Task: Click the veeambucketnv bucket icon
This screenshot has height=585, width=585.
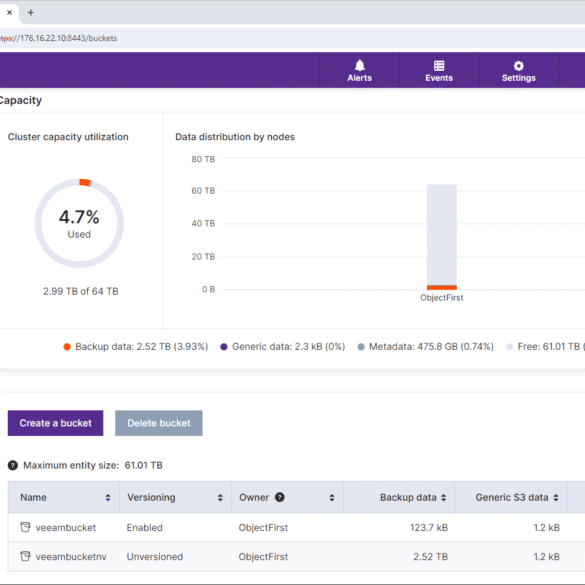Action: (x=25, y=556)
